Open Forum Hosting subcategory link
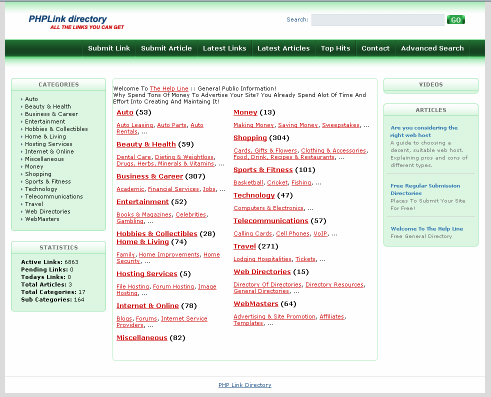Viewport: 491px width, 397px height. [174, 287]
